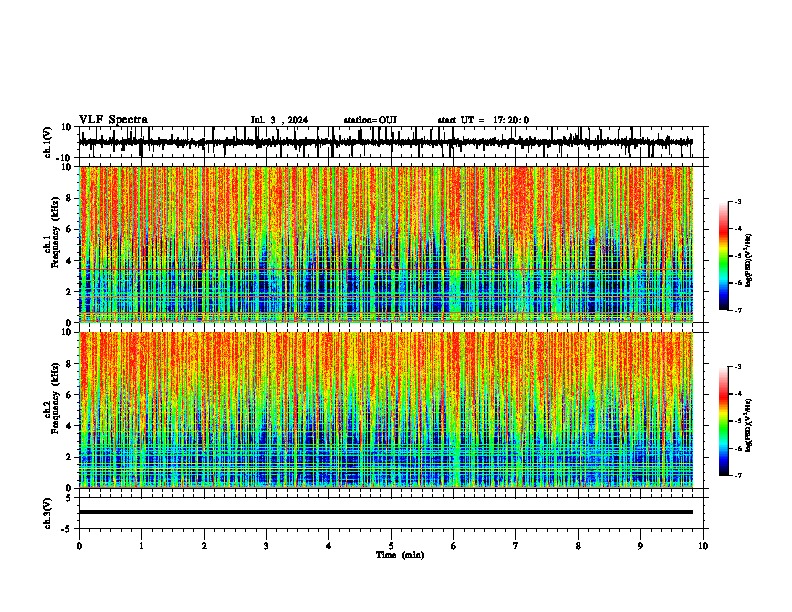
Task: Click the ch.1 "Frequency (kHz)" axis label
Action: point(56,232)
